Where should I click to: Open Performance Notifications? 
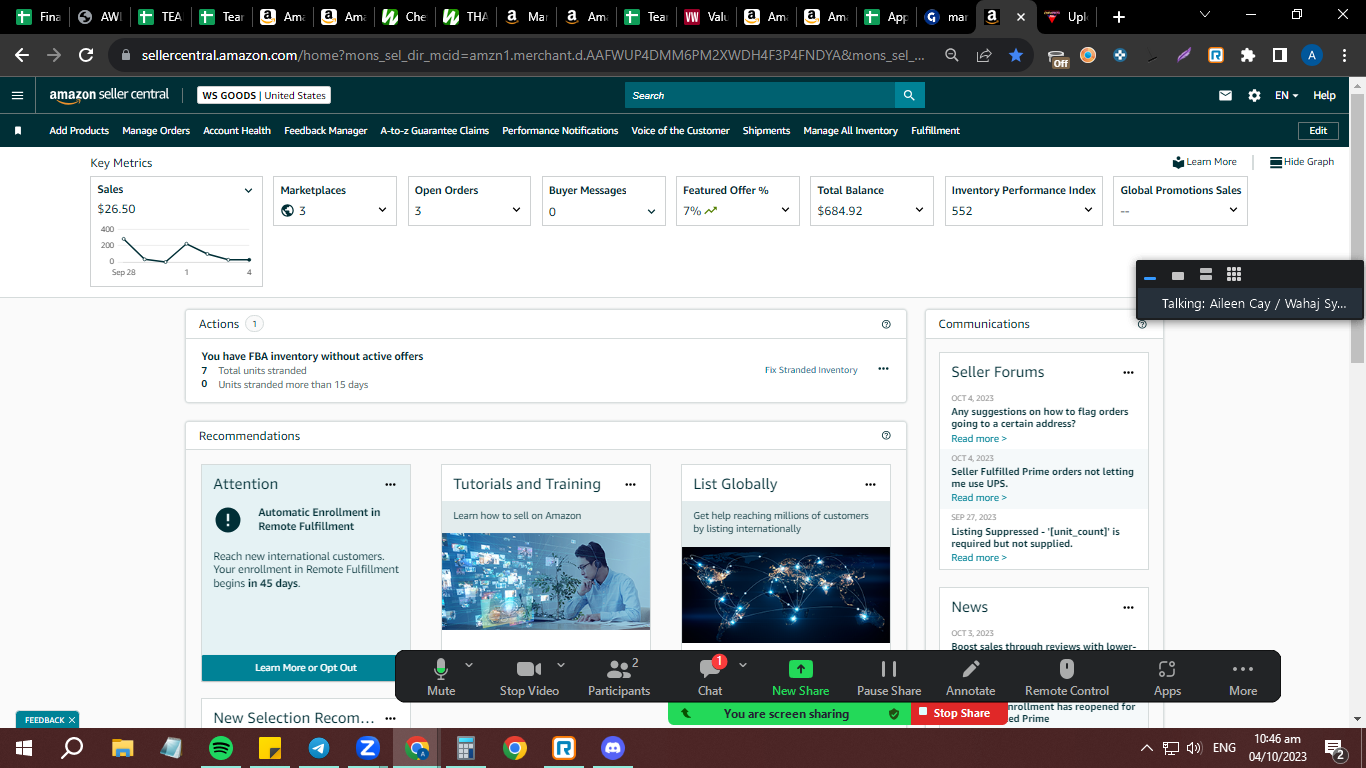click(560, 131)
